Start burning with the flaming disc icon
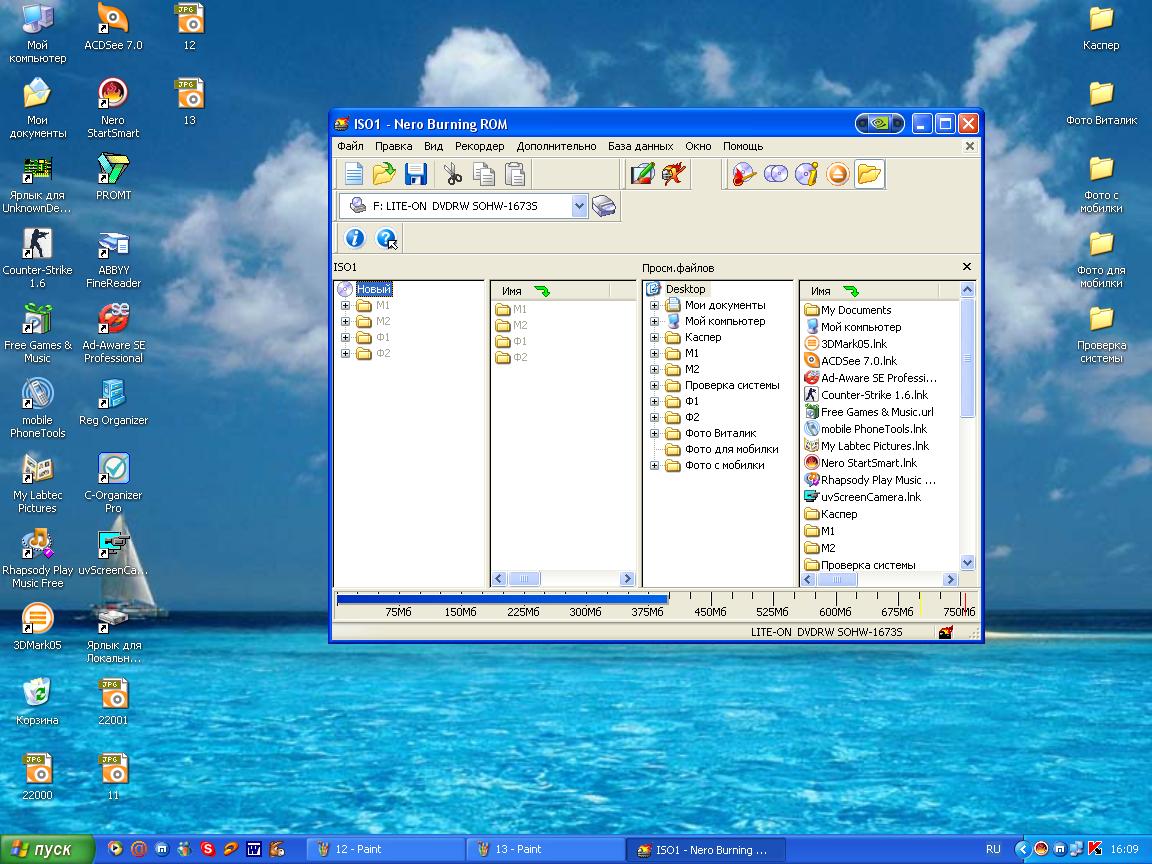 point(744,175)
